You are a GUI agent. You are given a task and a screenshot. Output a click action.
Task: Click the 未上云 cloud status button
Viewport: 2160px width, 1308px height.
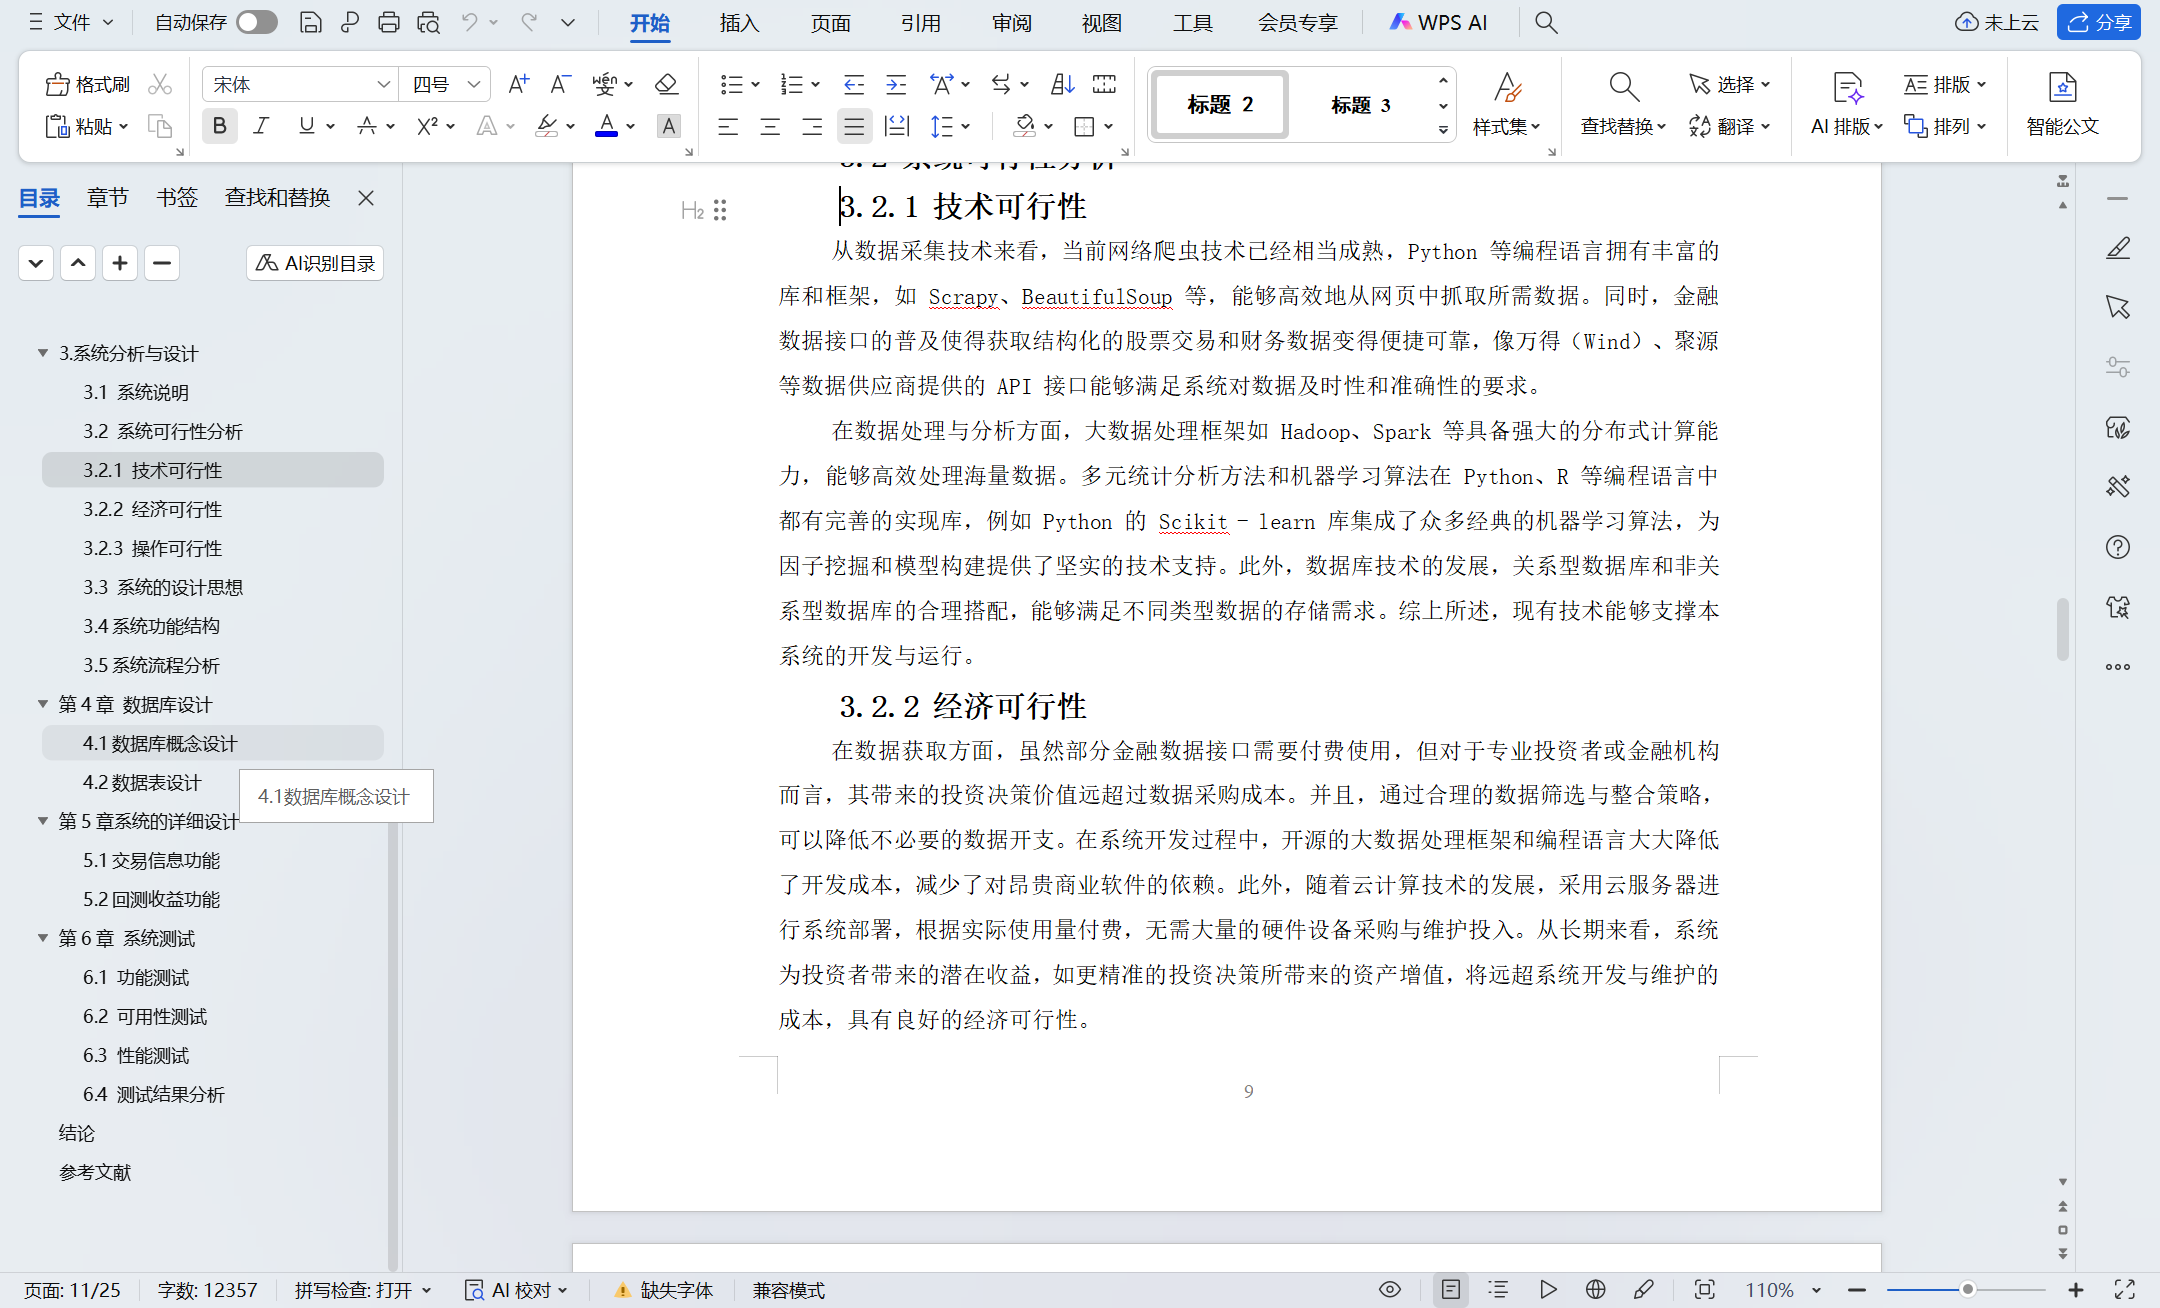point(1997,22)
